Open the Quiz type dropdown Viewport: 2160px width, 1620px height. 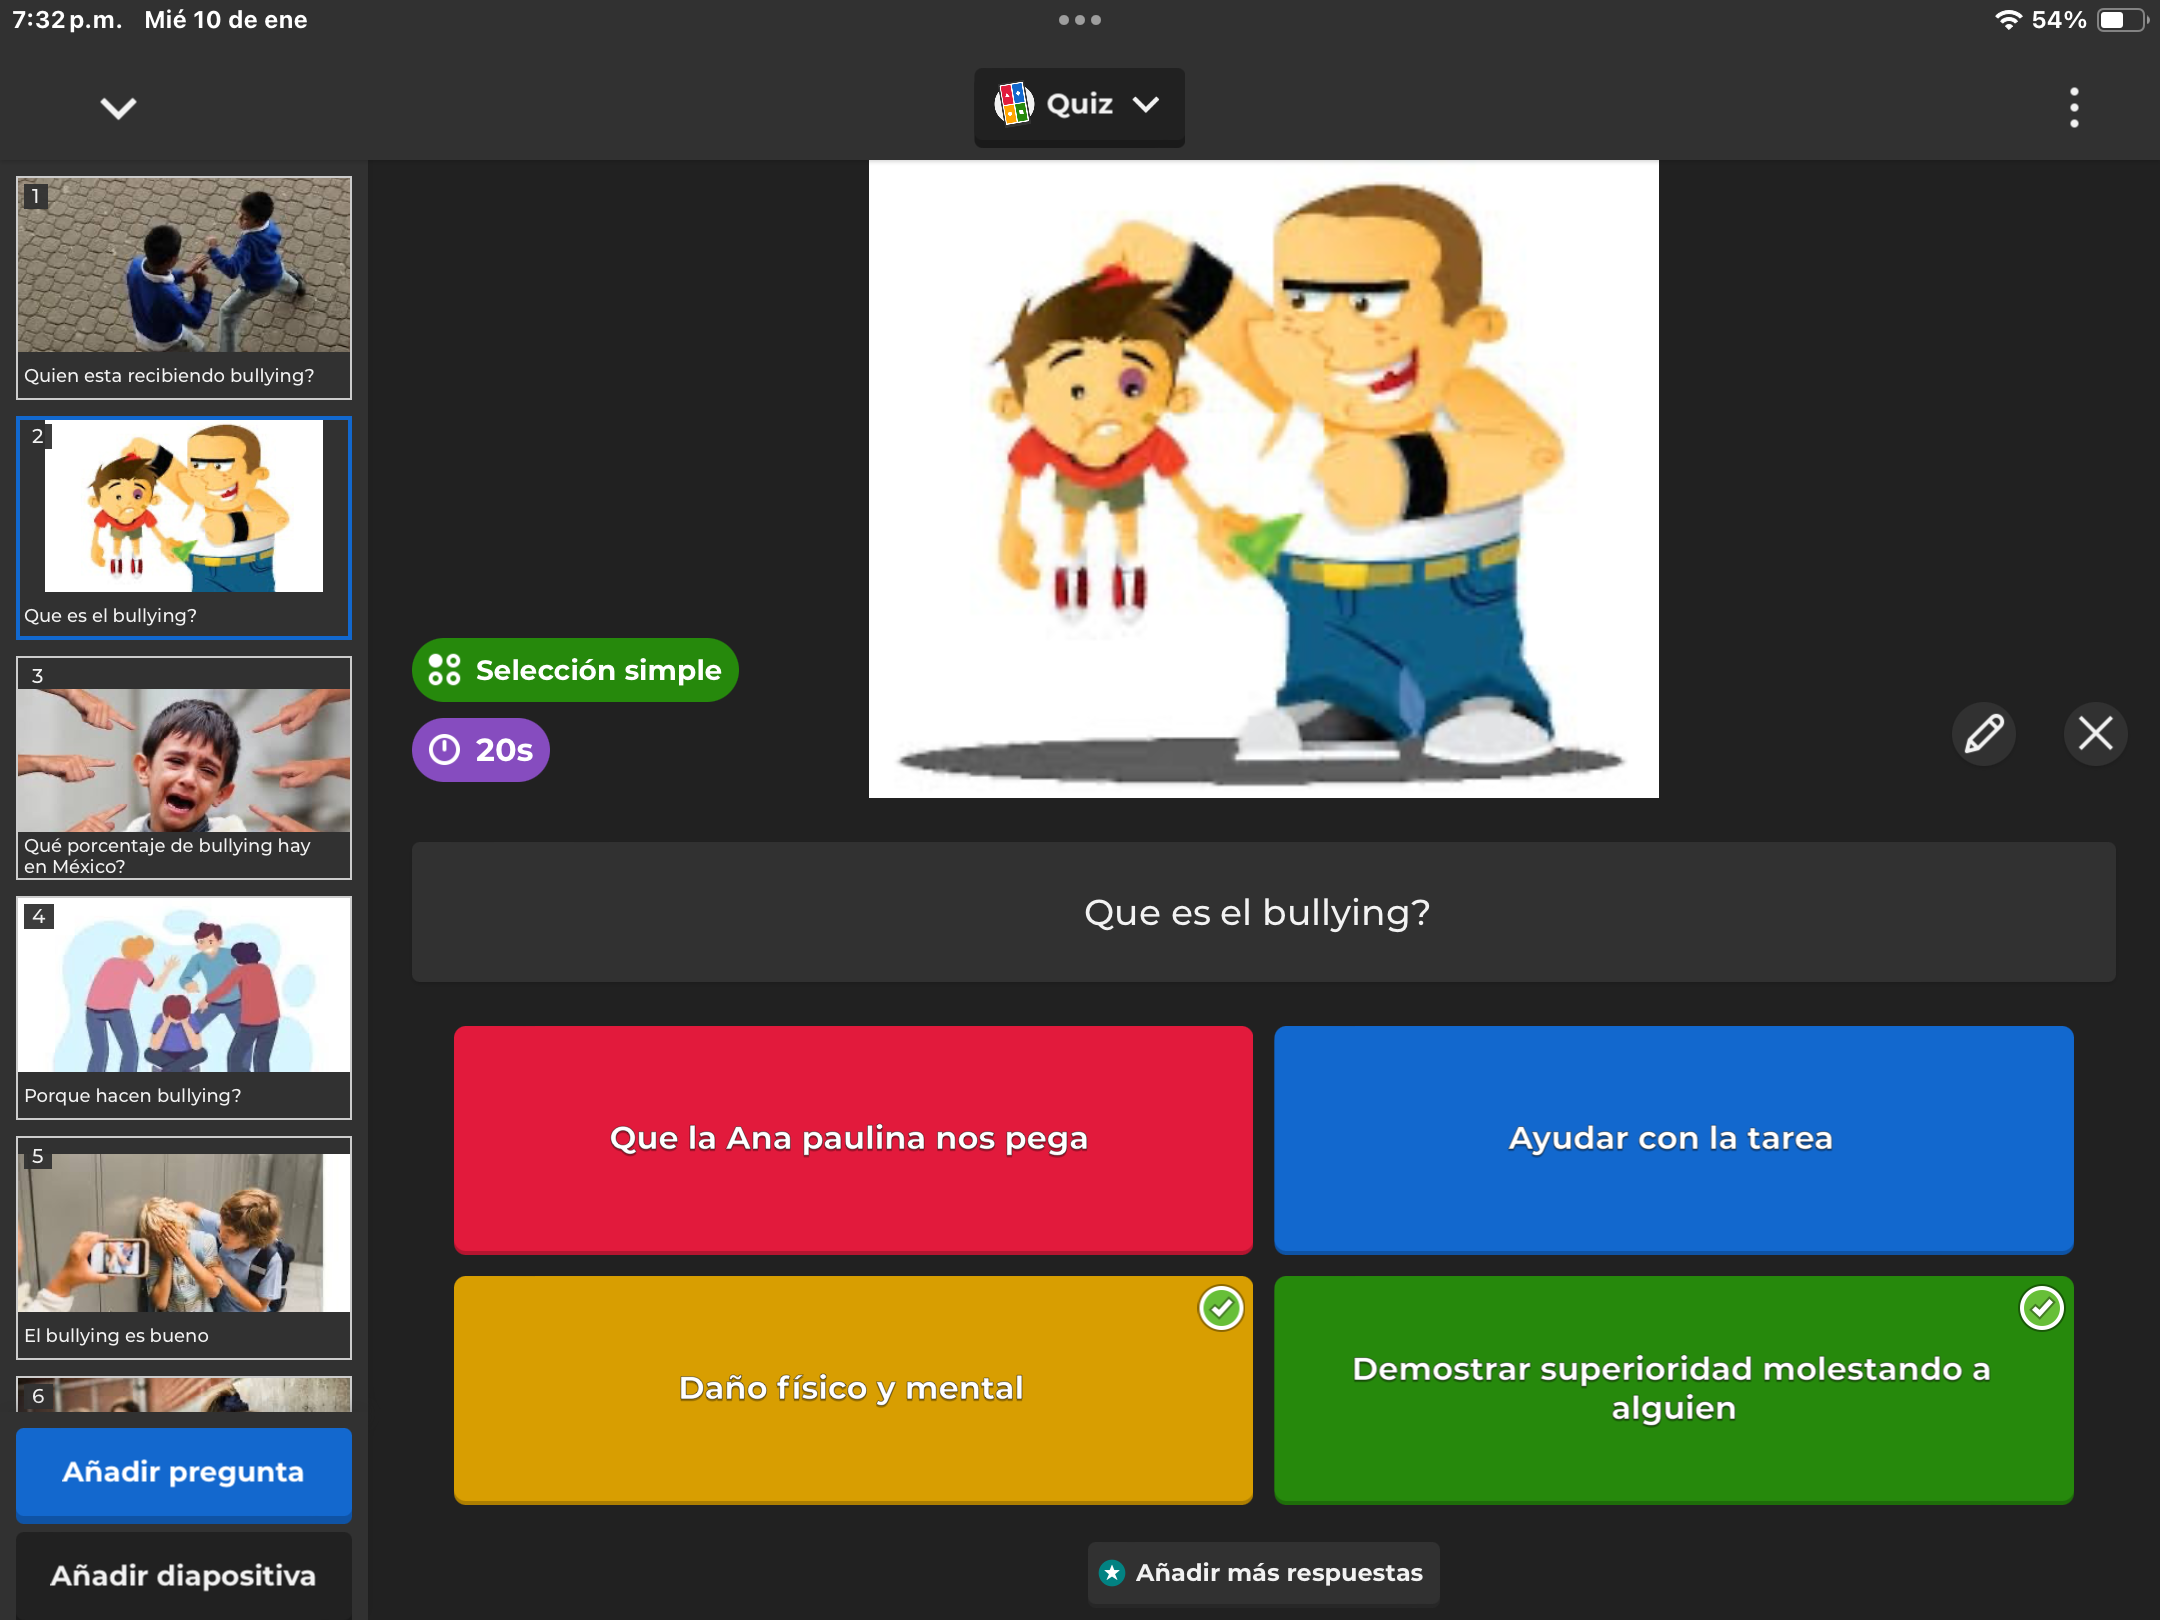tap(1145, 105)
